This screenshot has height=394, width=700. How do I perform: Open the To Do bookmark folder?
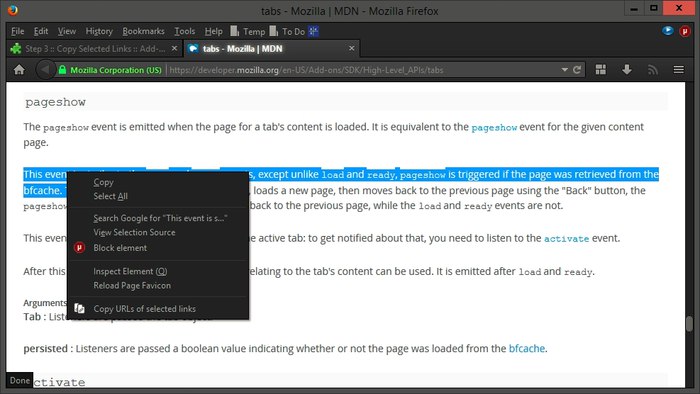tap(287, 31)
